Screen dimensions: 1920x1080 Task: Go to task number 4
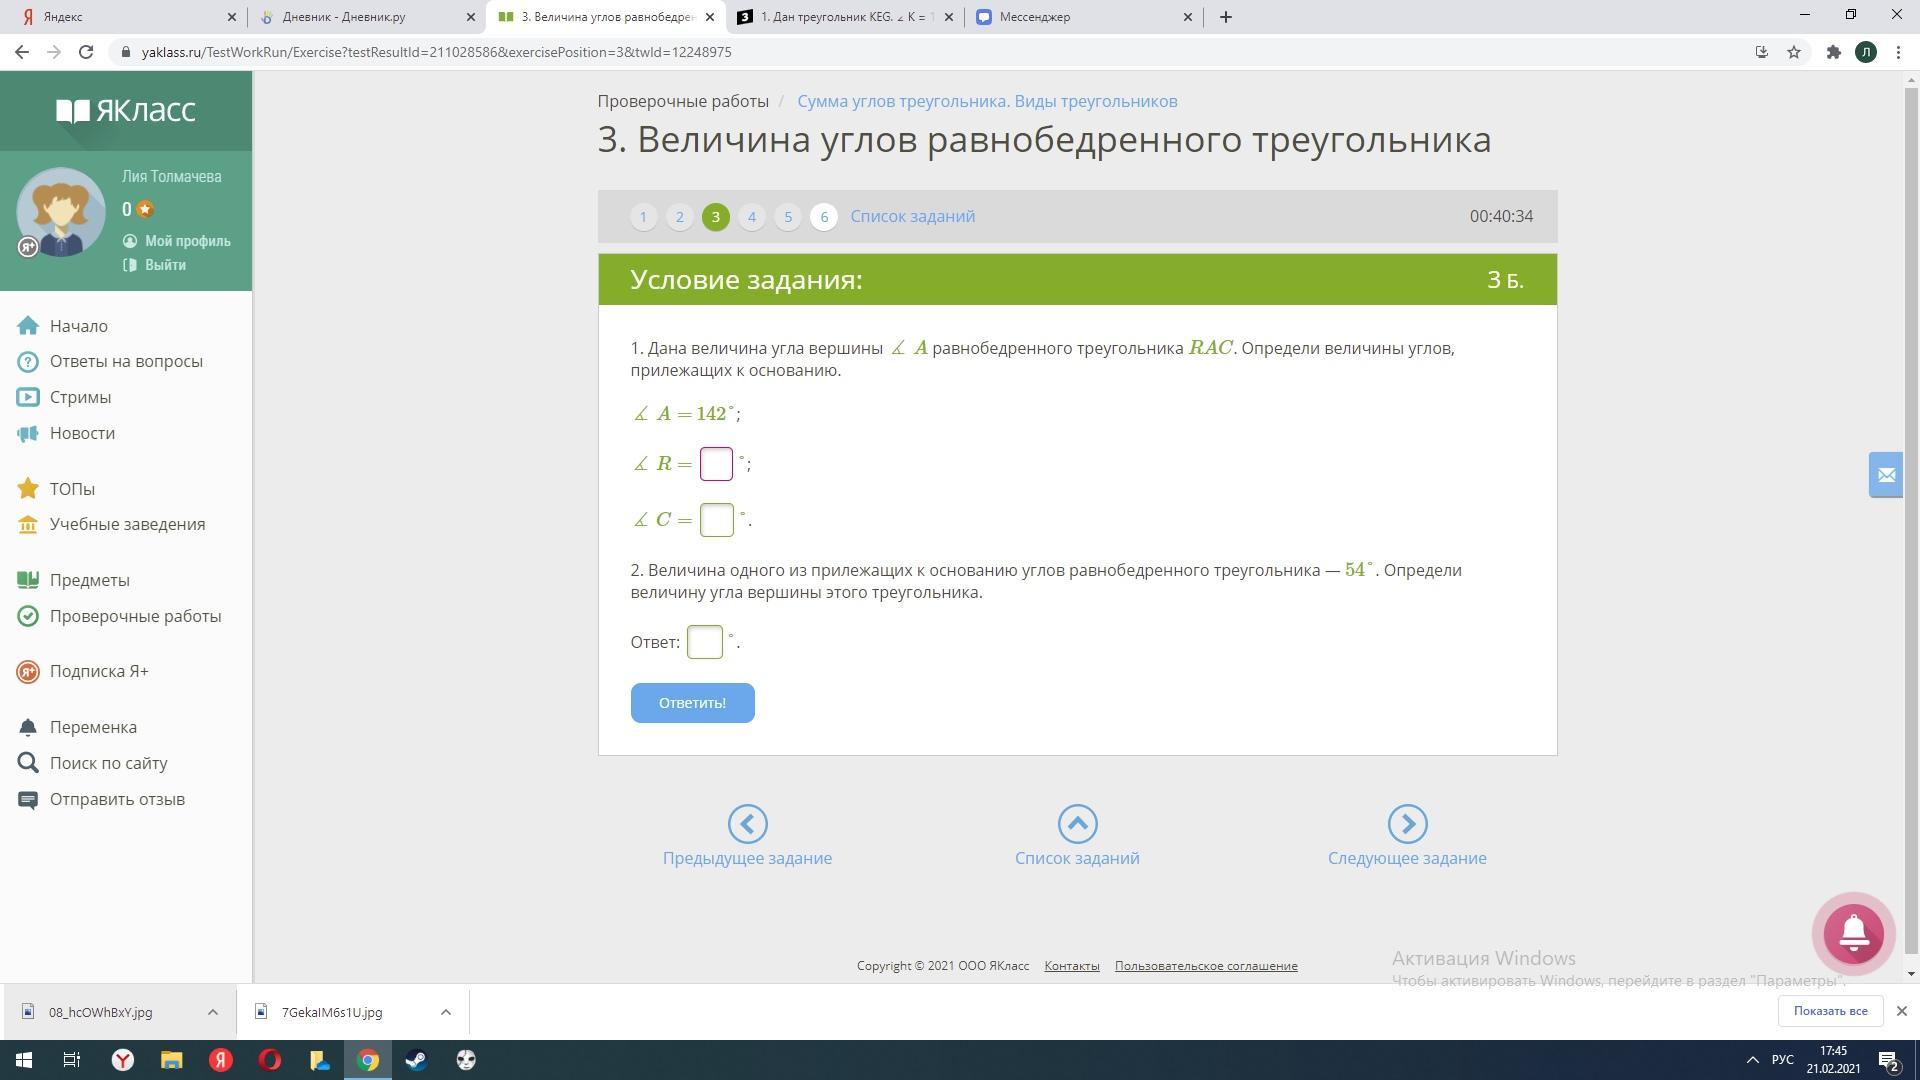[x=751, y=217]
